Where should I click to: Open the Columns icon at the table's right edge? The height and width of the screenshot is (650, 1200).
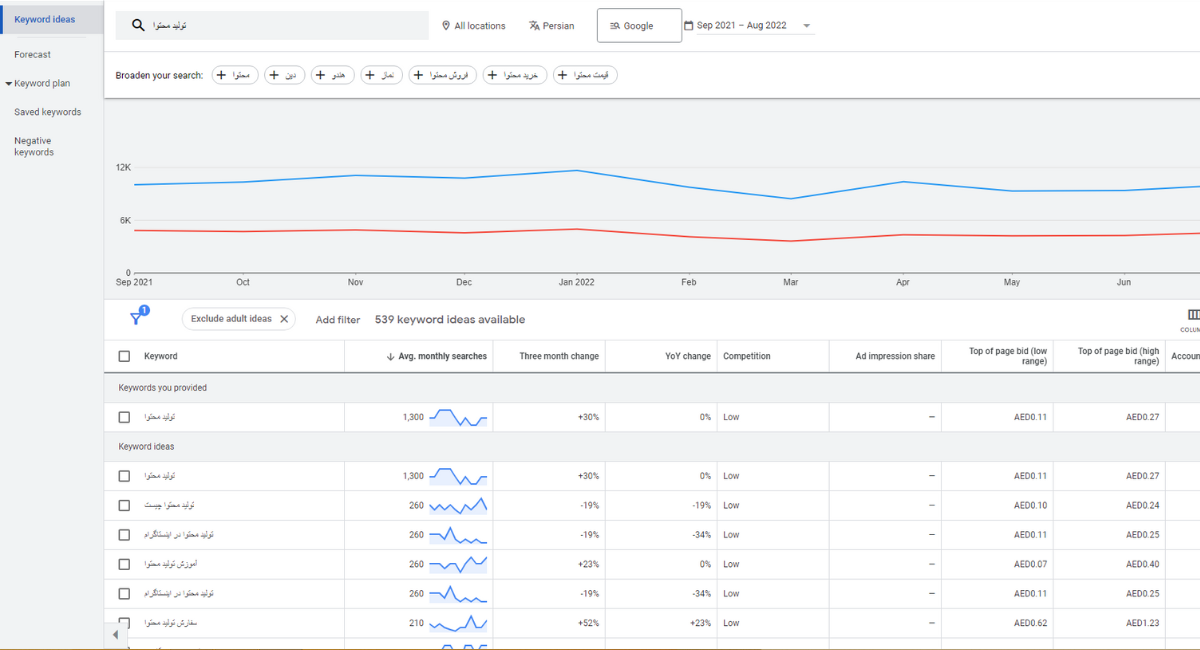coord(1193,315)
